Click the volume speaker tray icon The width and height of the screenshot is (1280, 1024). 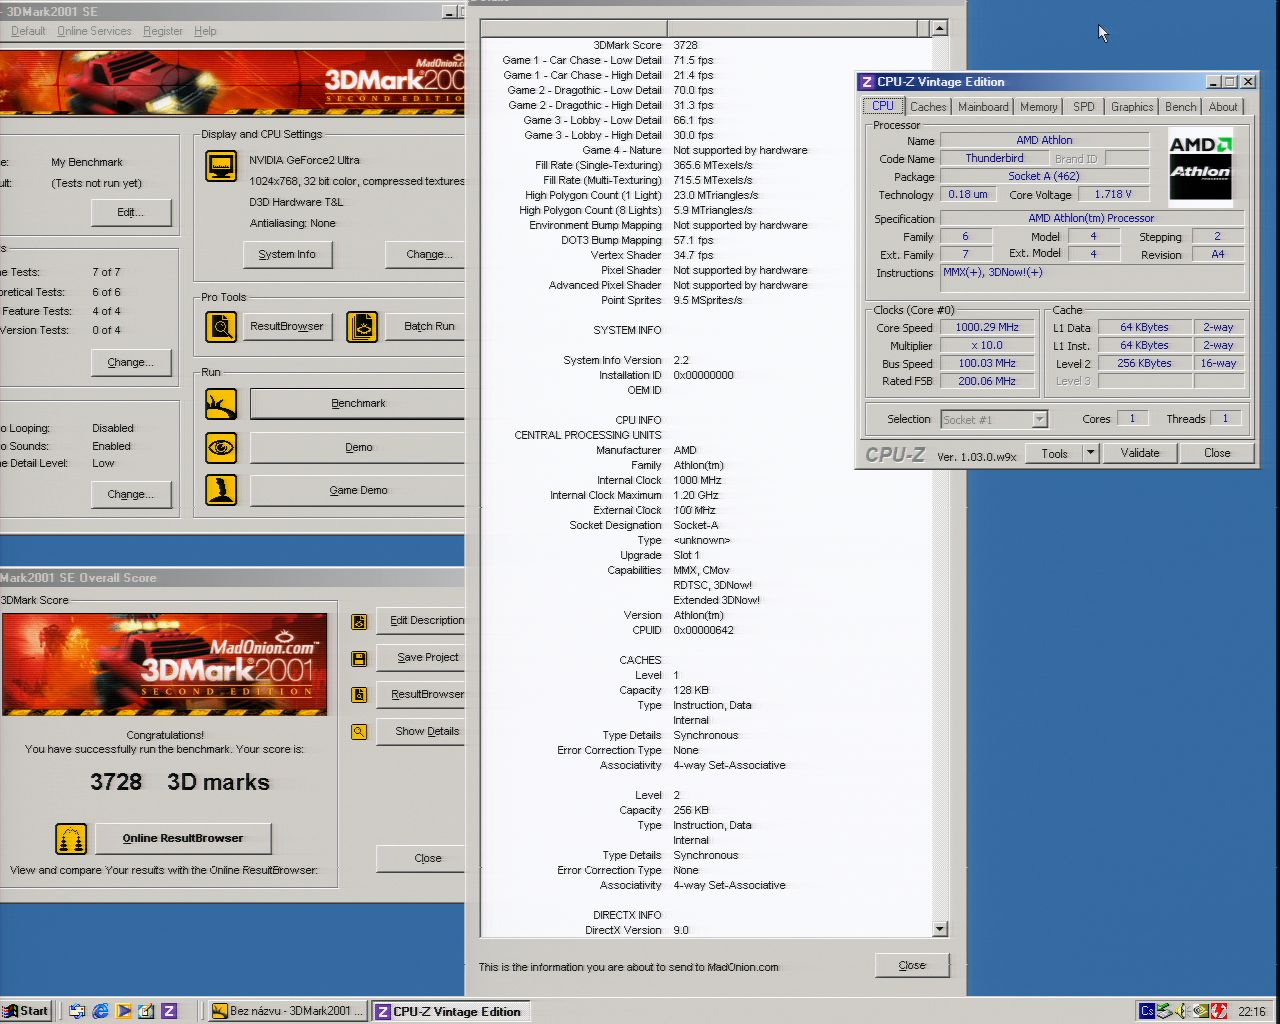coord(1183,1011)
